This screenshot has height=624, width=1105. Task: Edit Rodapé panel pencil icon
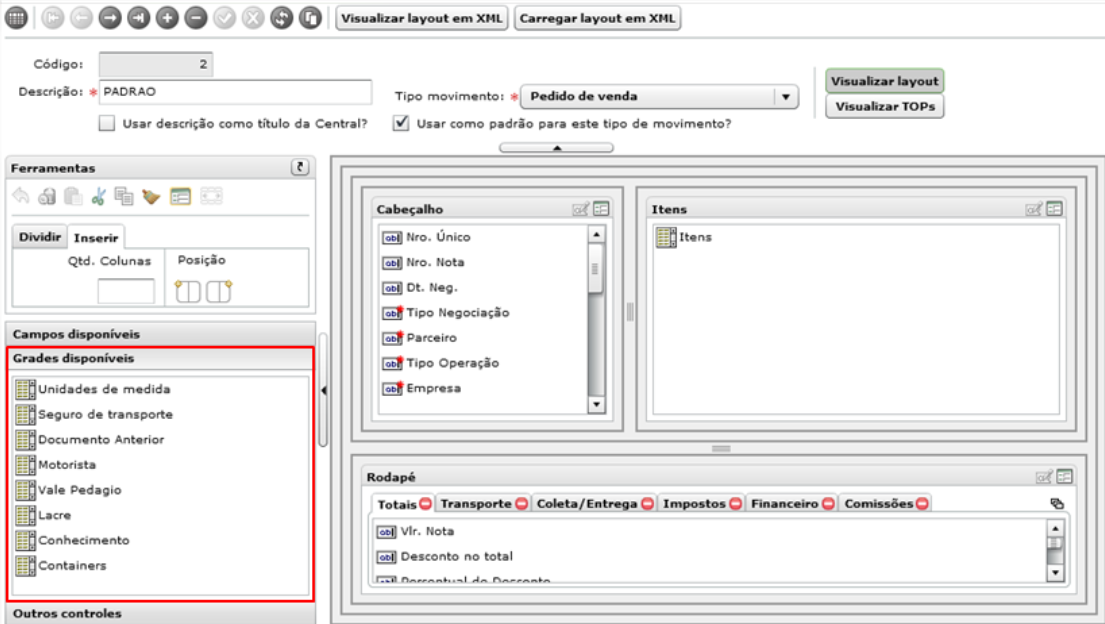(1044, 477)
